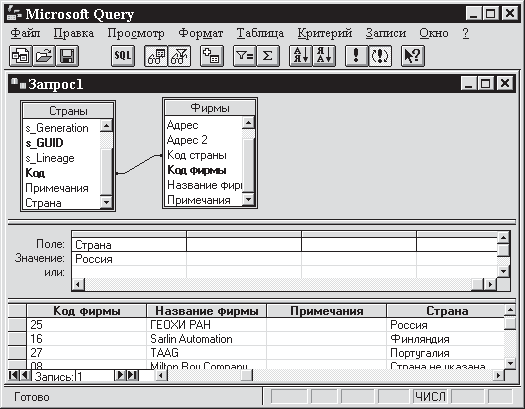Toggle the Show/Hide Tables pane button
Image resolution: width=525 pixels, height=409 pixels.
tap(156, 56)
